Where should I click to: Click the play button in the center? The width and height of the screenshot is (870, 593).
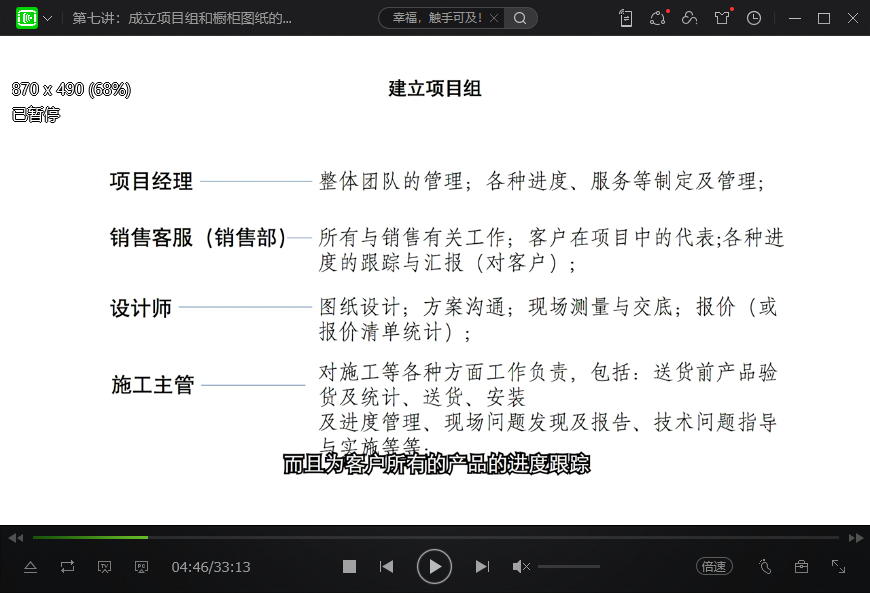[x=434, y=566]
